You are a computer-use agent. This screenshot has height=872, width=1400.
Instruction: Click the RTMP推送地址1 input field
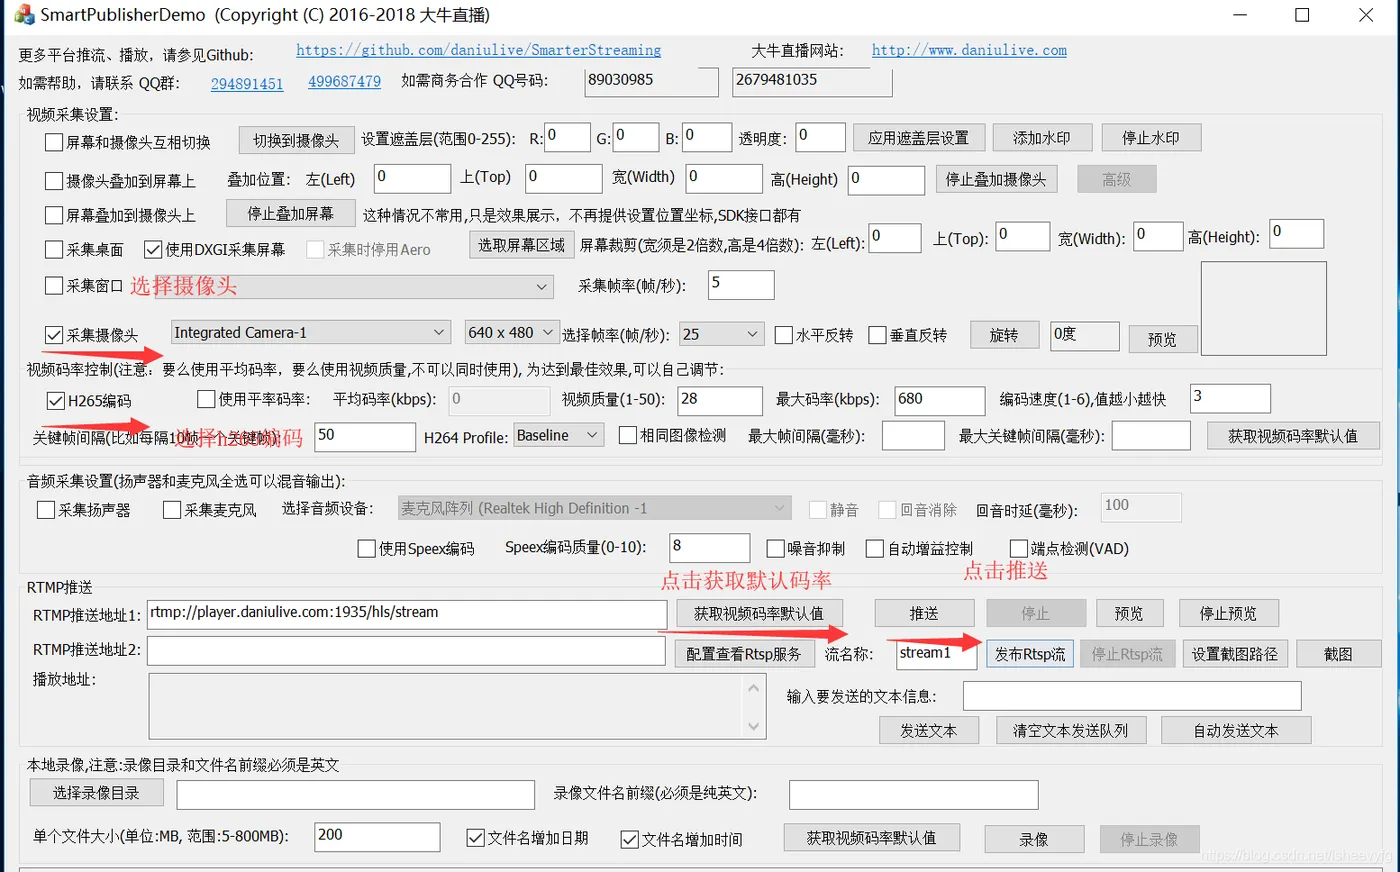[x=407, y=614]
